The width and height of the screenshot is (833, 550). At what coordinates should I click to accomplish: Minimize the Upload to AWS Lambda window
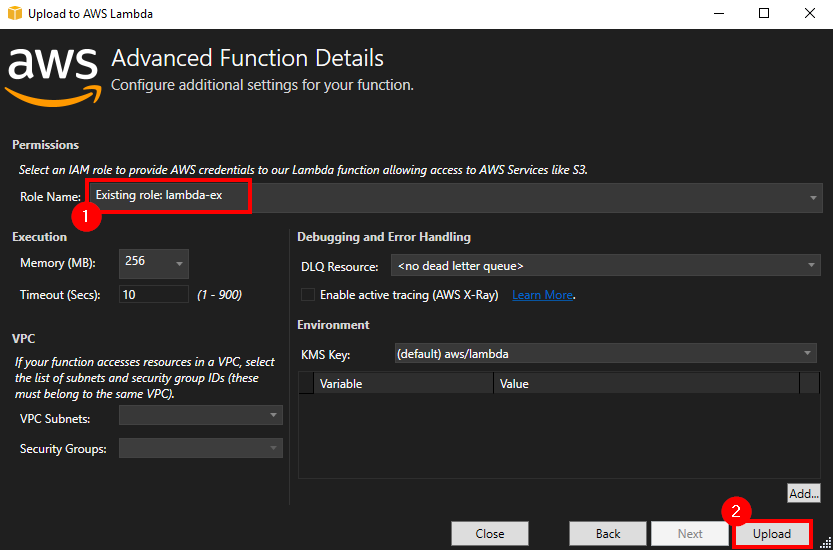click(x=718, y=14)
